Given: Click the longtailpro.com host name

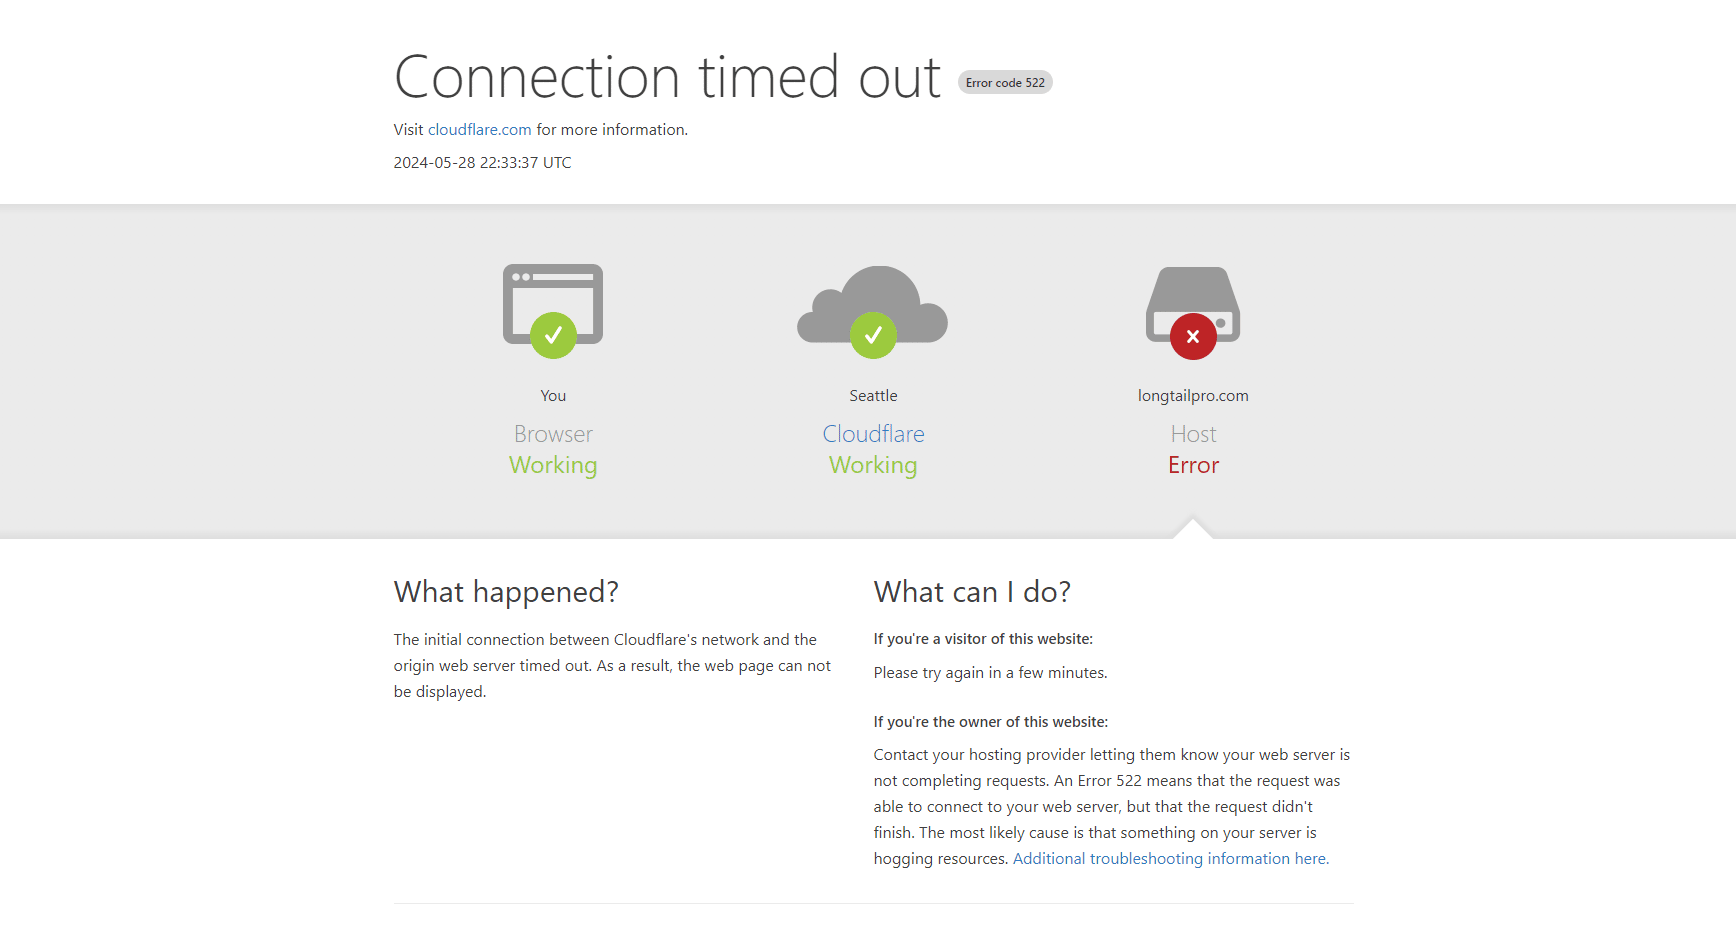Looking at the screenshot, I should (1193, 396).
